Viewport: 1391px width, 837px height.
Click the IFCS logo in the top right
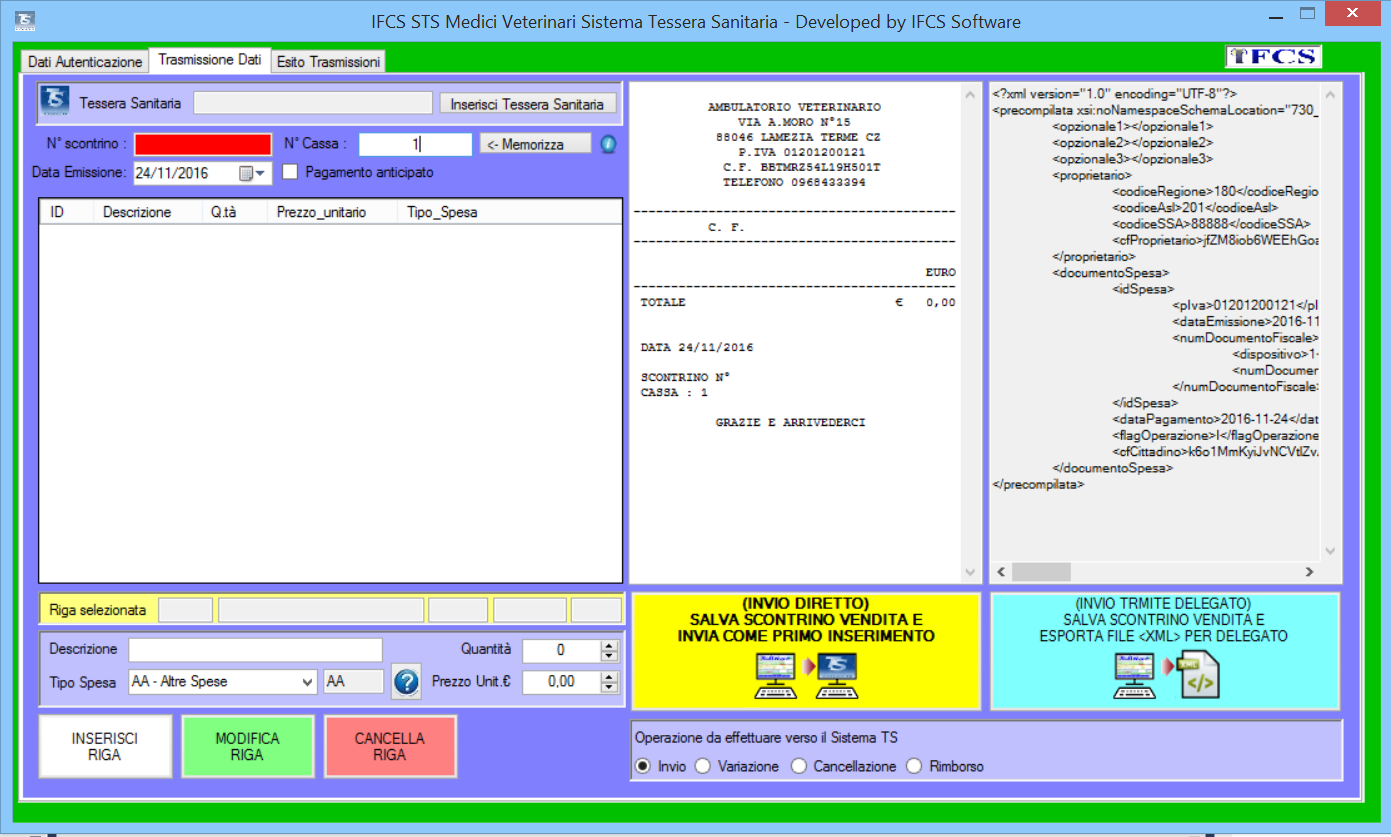tap(1273, 57)
